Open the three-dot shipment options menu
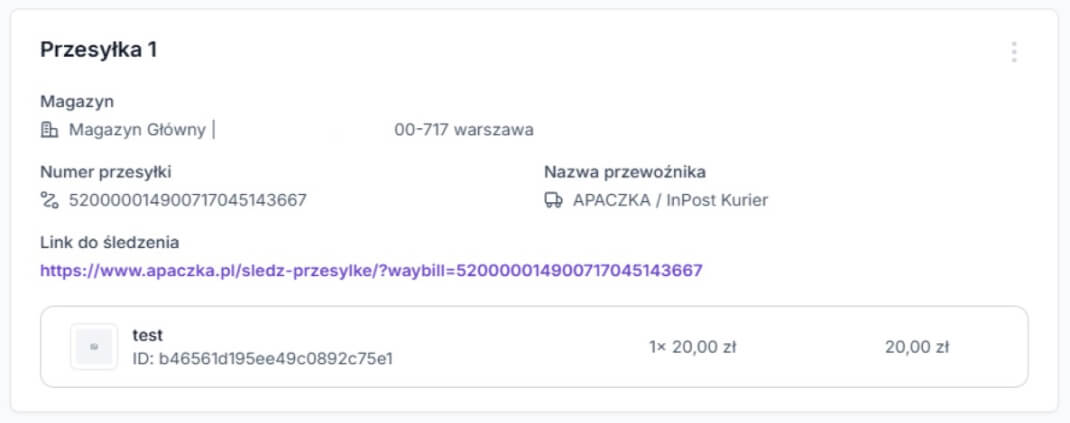The height and width of the screenshot is (423, 1070). [1014, 52]
